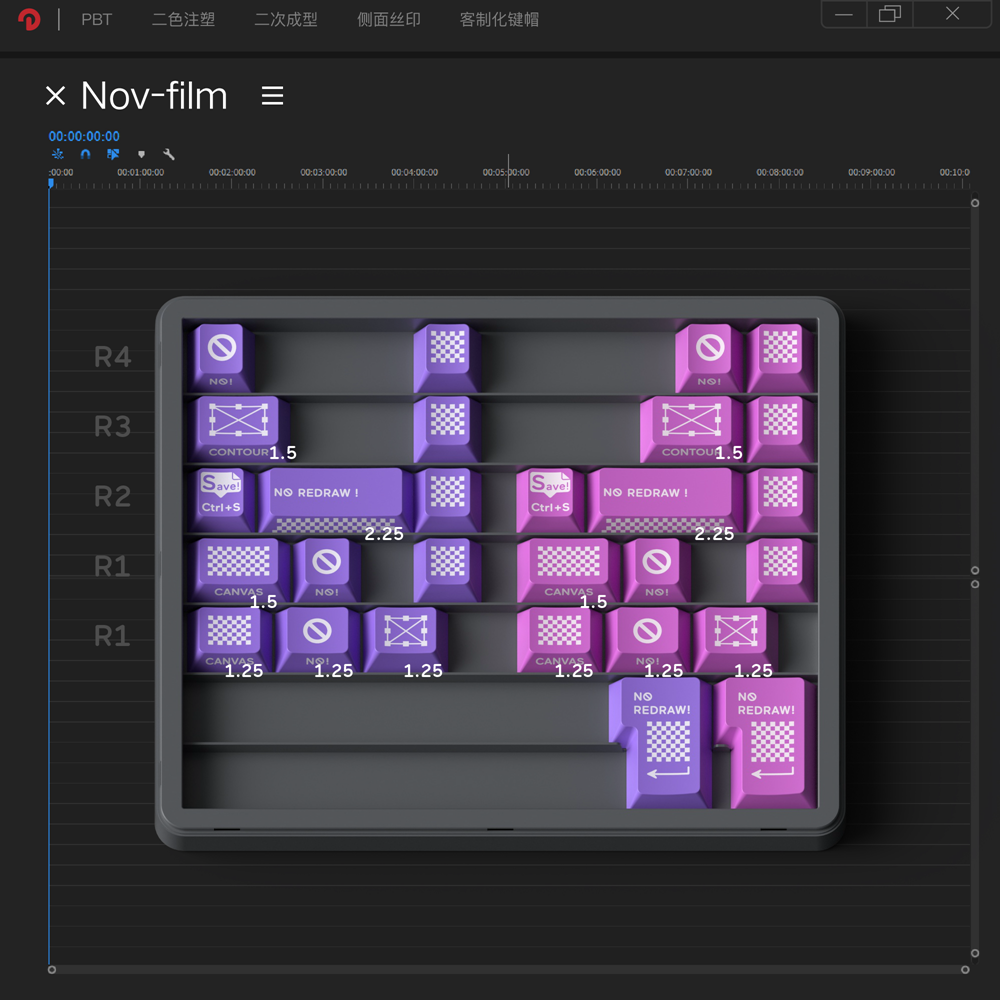Open the 侧面丝印 menu
The image size is (1000, 1000).
388,20
